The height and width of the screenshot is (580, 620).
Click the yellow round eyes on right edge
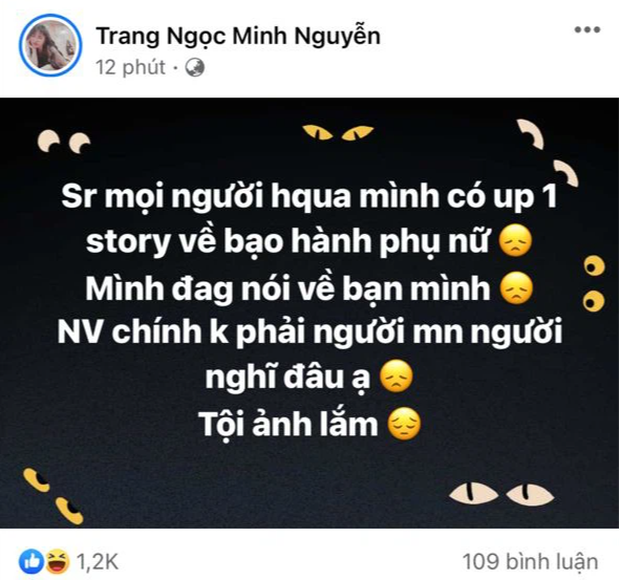point(594,283)
